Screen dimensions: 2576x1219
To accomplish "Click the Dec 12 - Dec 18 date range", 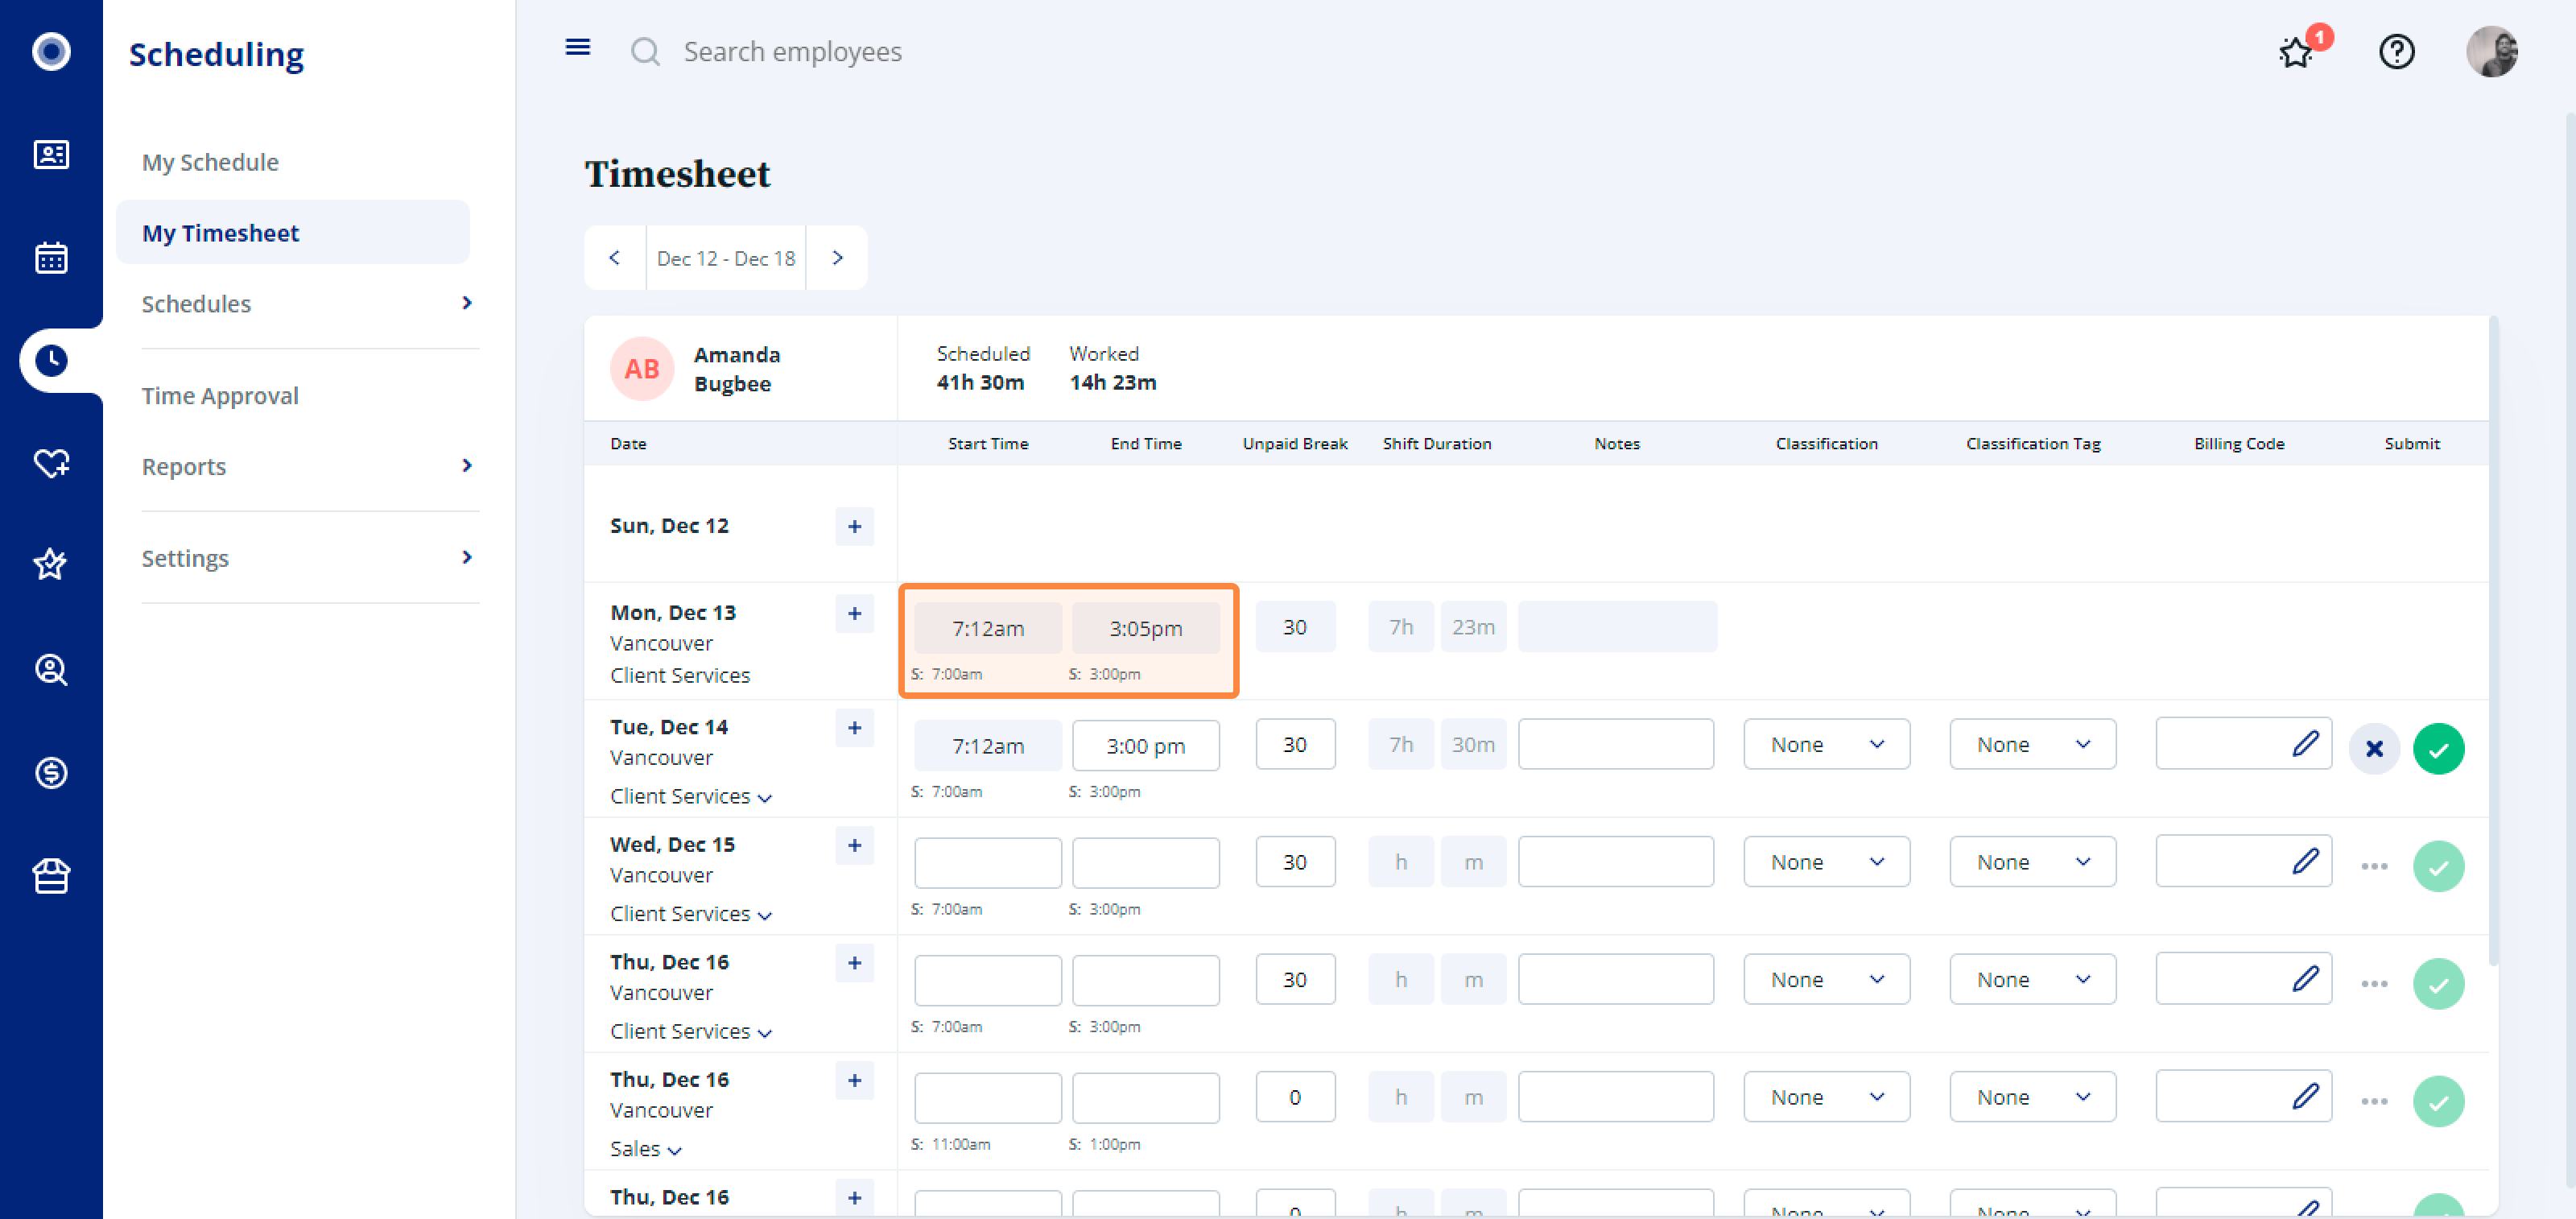I will click(x=726, y=258).
